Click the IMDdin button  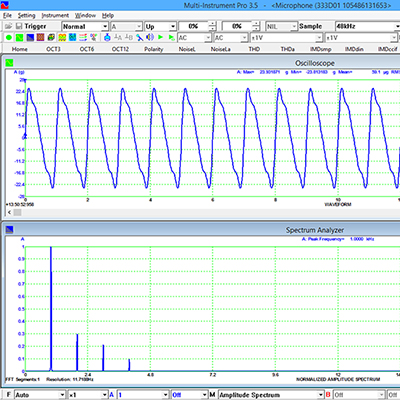click(354, 49)
